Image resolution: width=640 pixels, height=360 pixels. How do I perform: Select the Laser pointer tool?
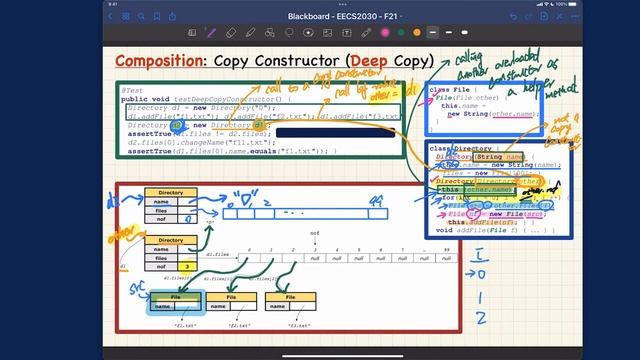click(x=366, y=33)
